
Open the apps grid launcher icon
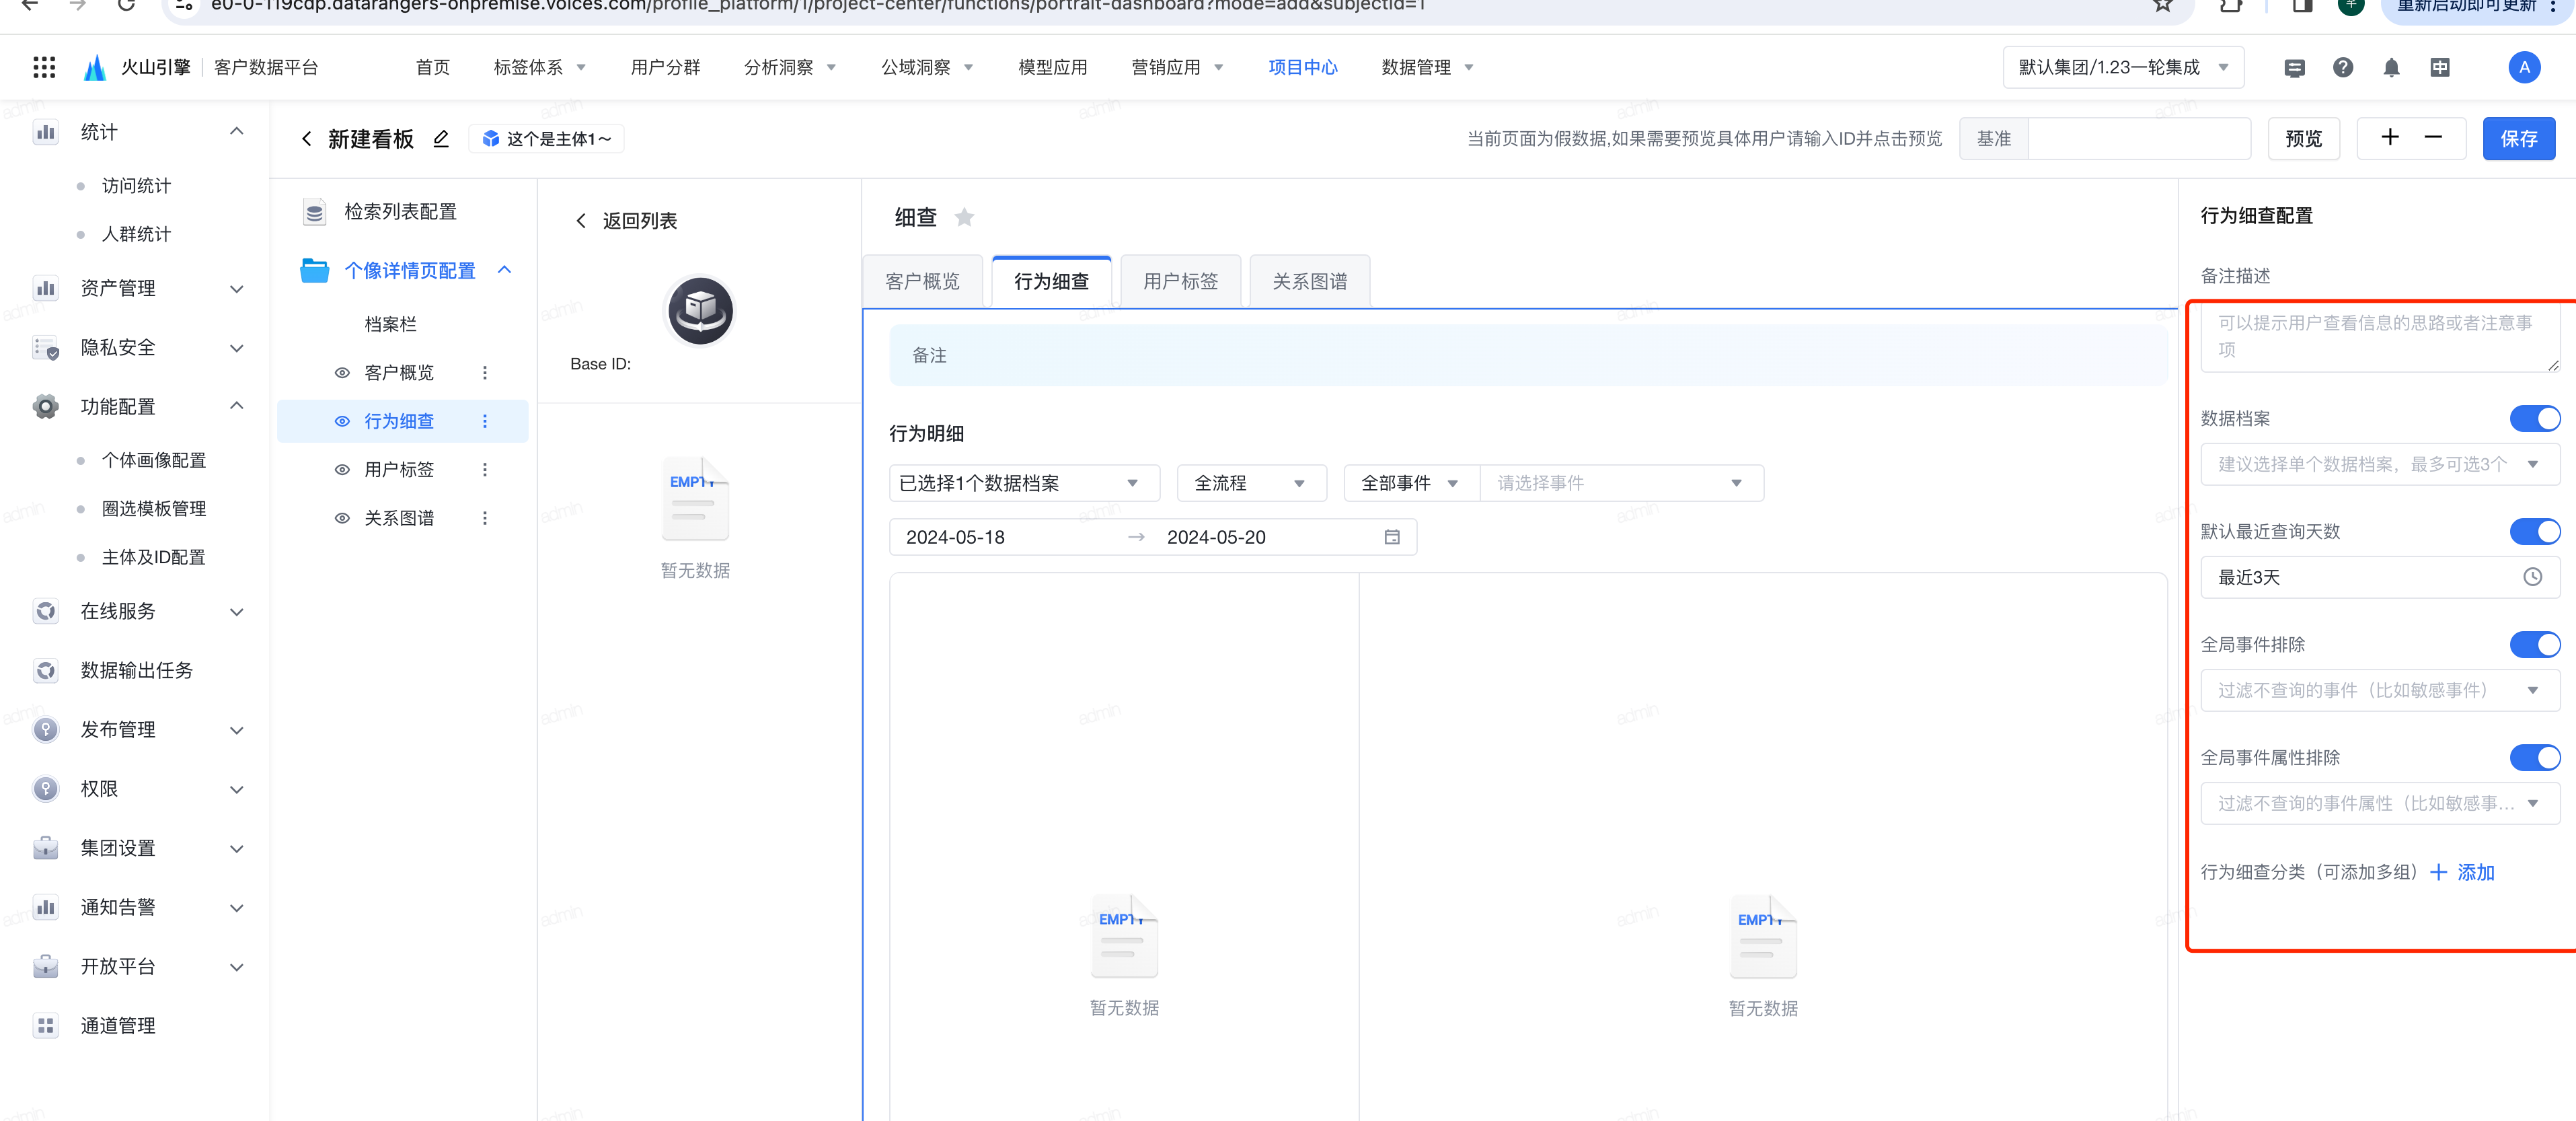coord(44,67)
